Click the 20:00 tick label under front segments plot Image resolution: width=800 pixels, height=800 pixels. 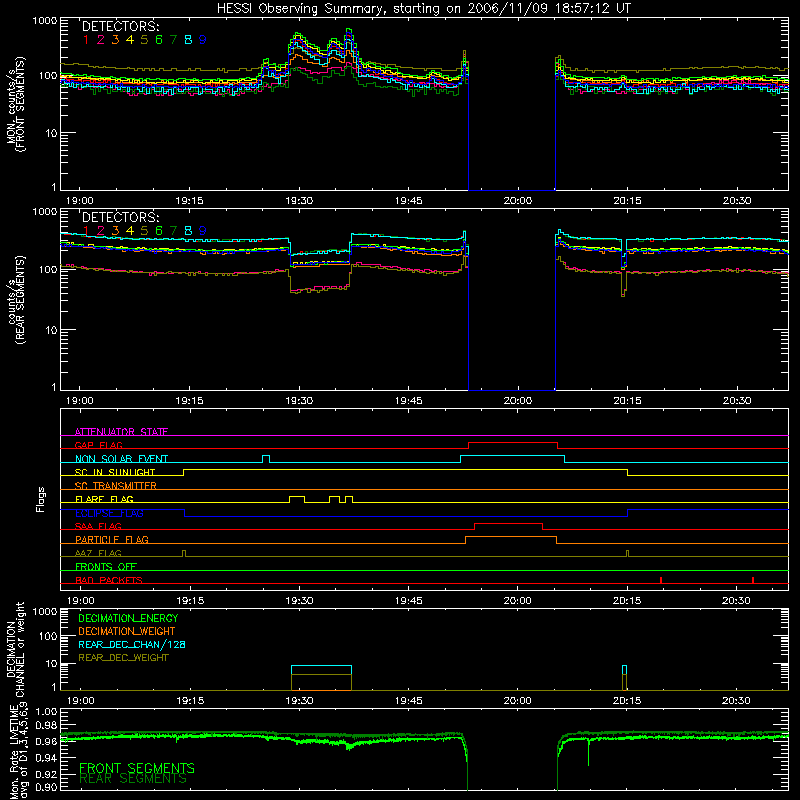coord(518,201)
